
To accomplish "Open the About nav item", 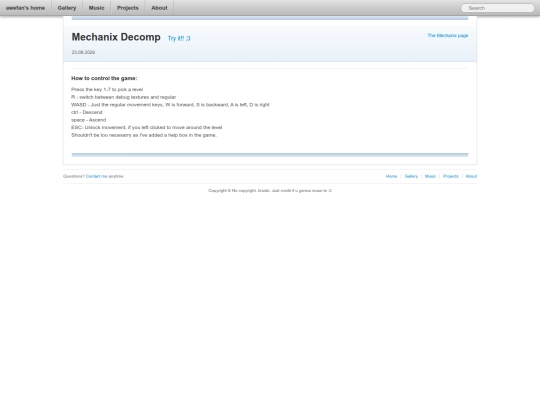I will tap(159, 8).
